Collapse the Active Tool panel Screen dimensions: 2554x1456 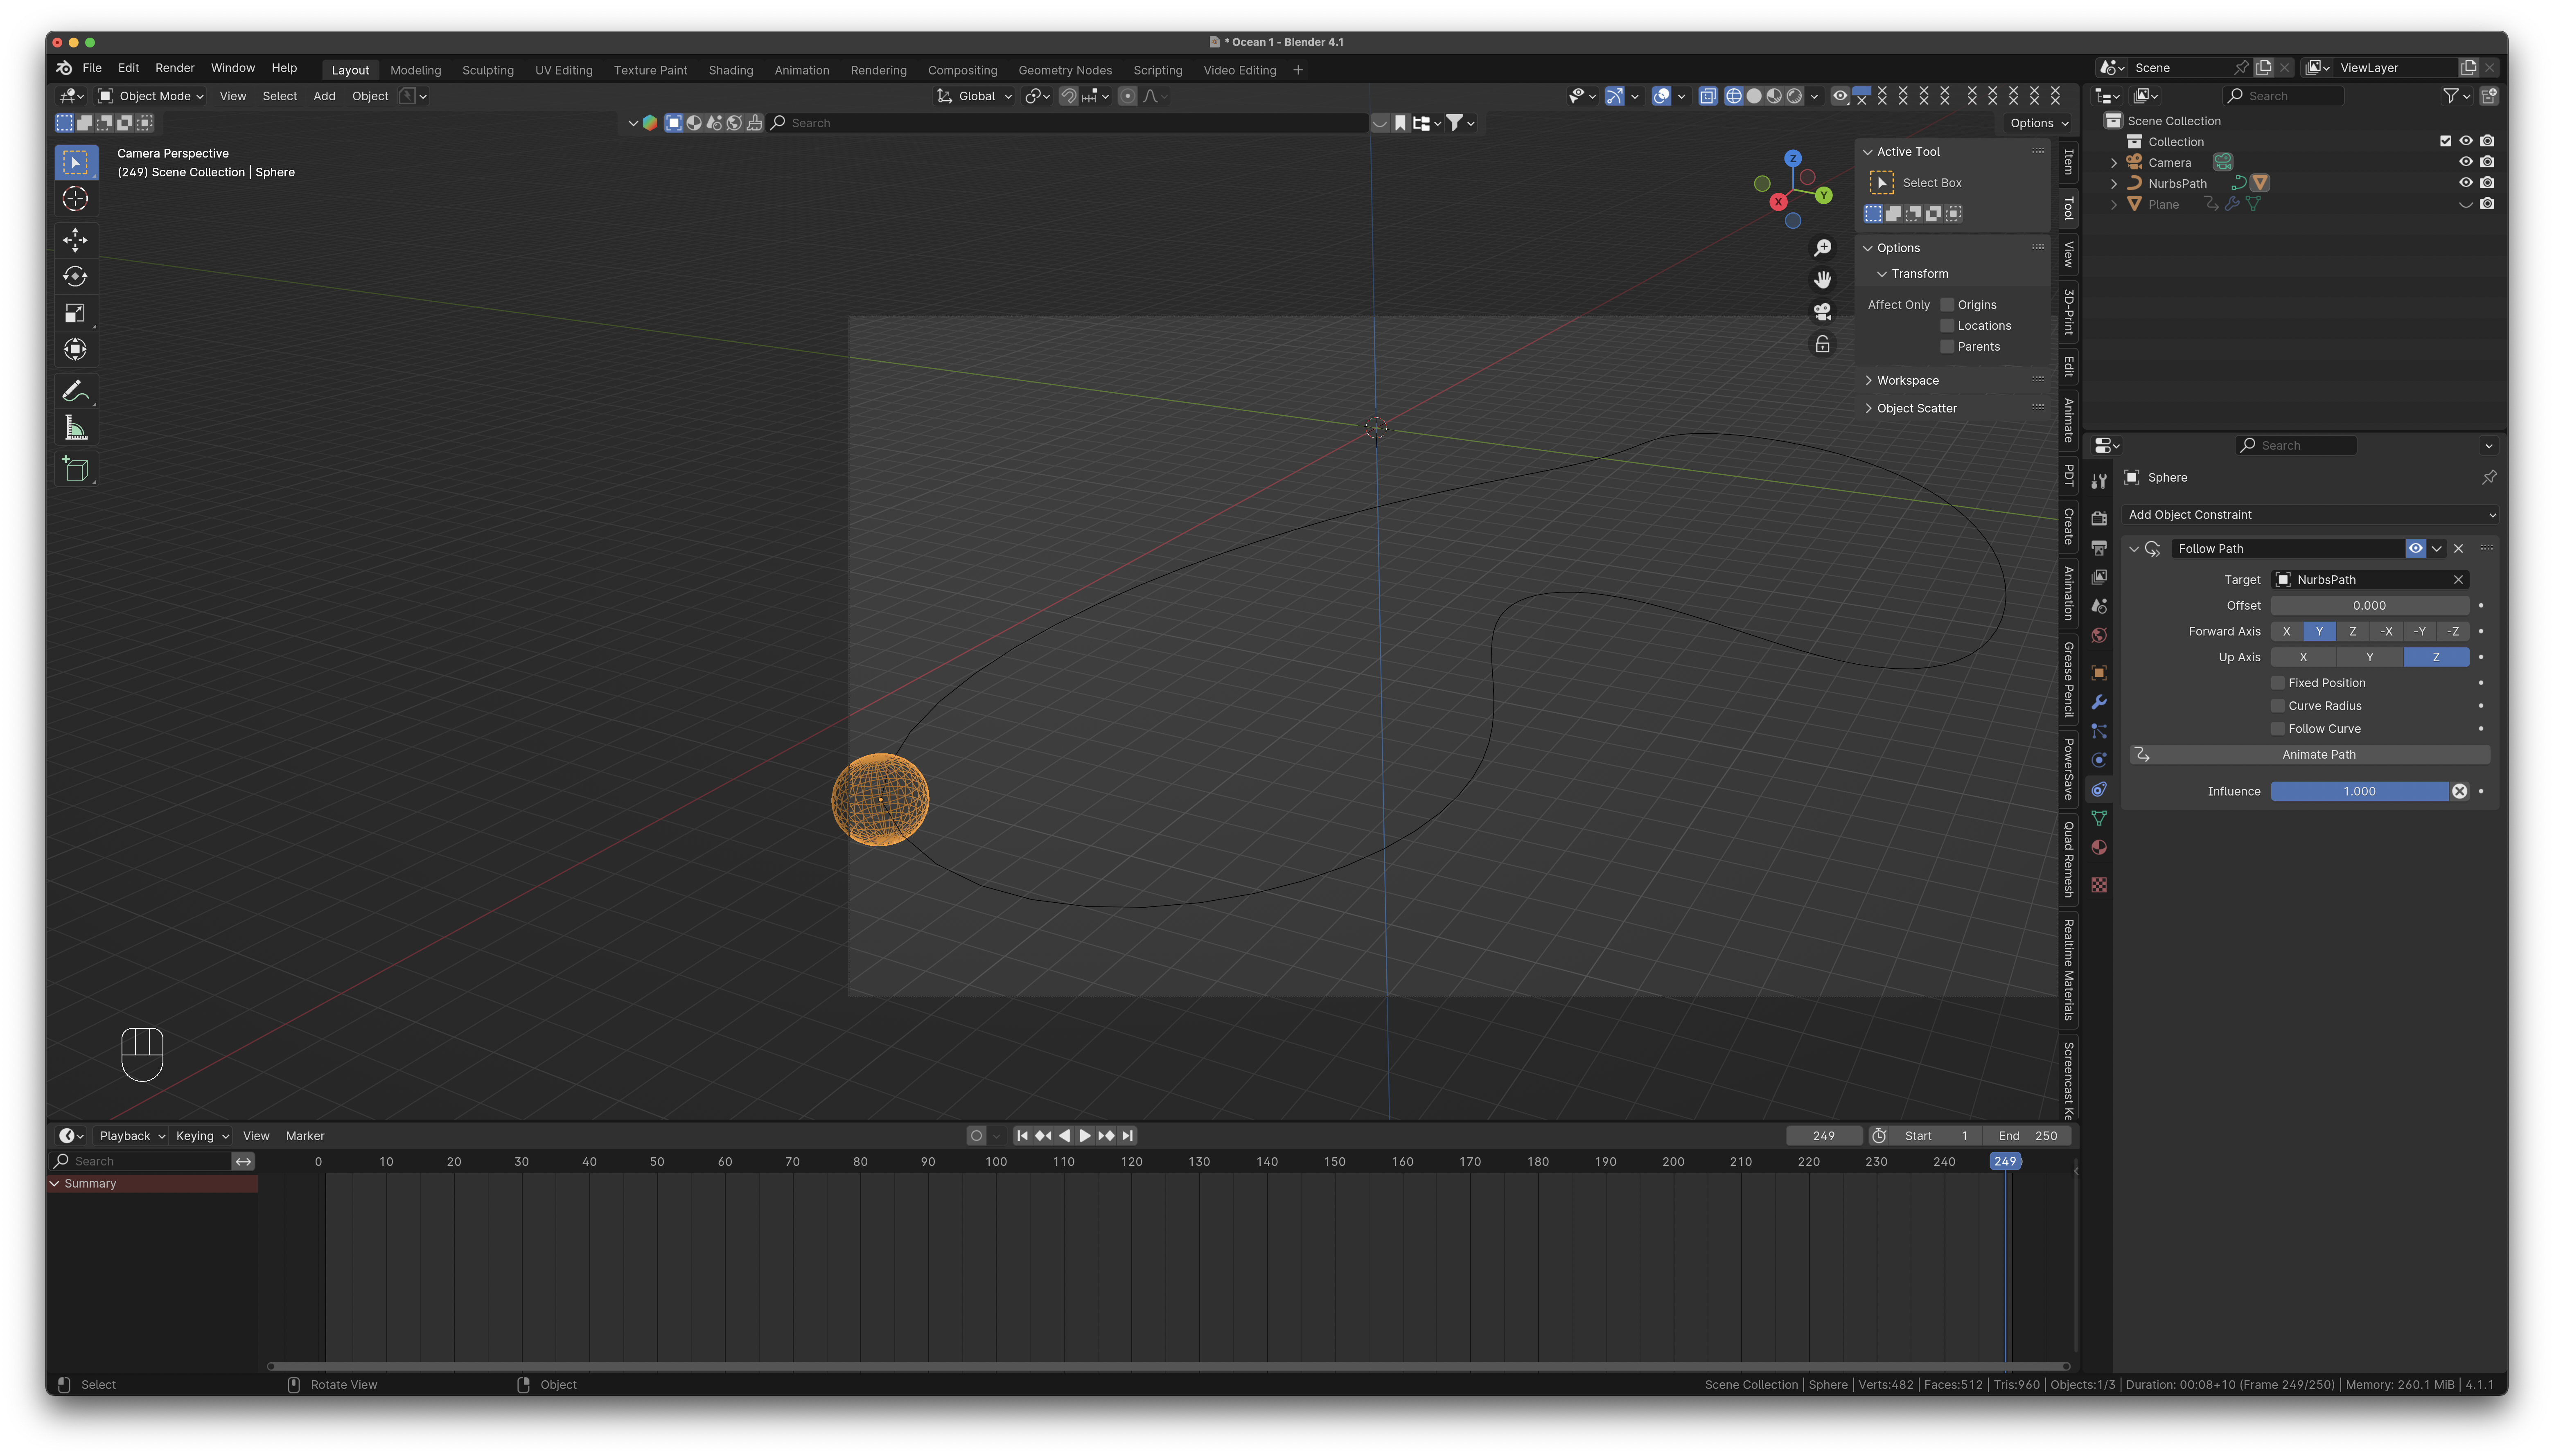[x=1867, y=152]
